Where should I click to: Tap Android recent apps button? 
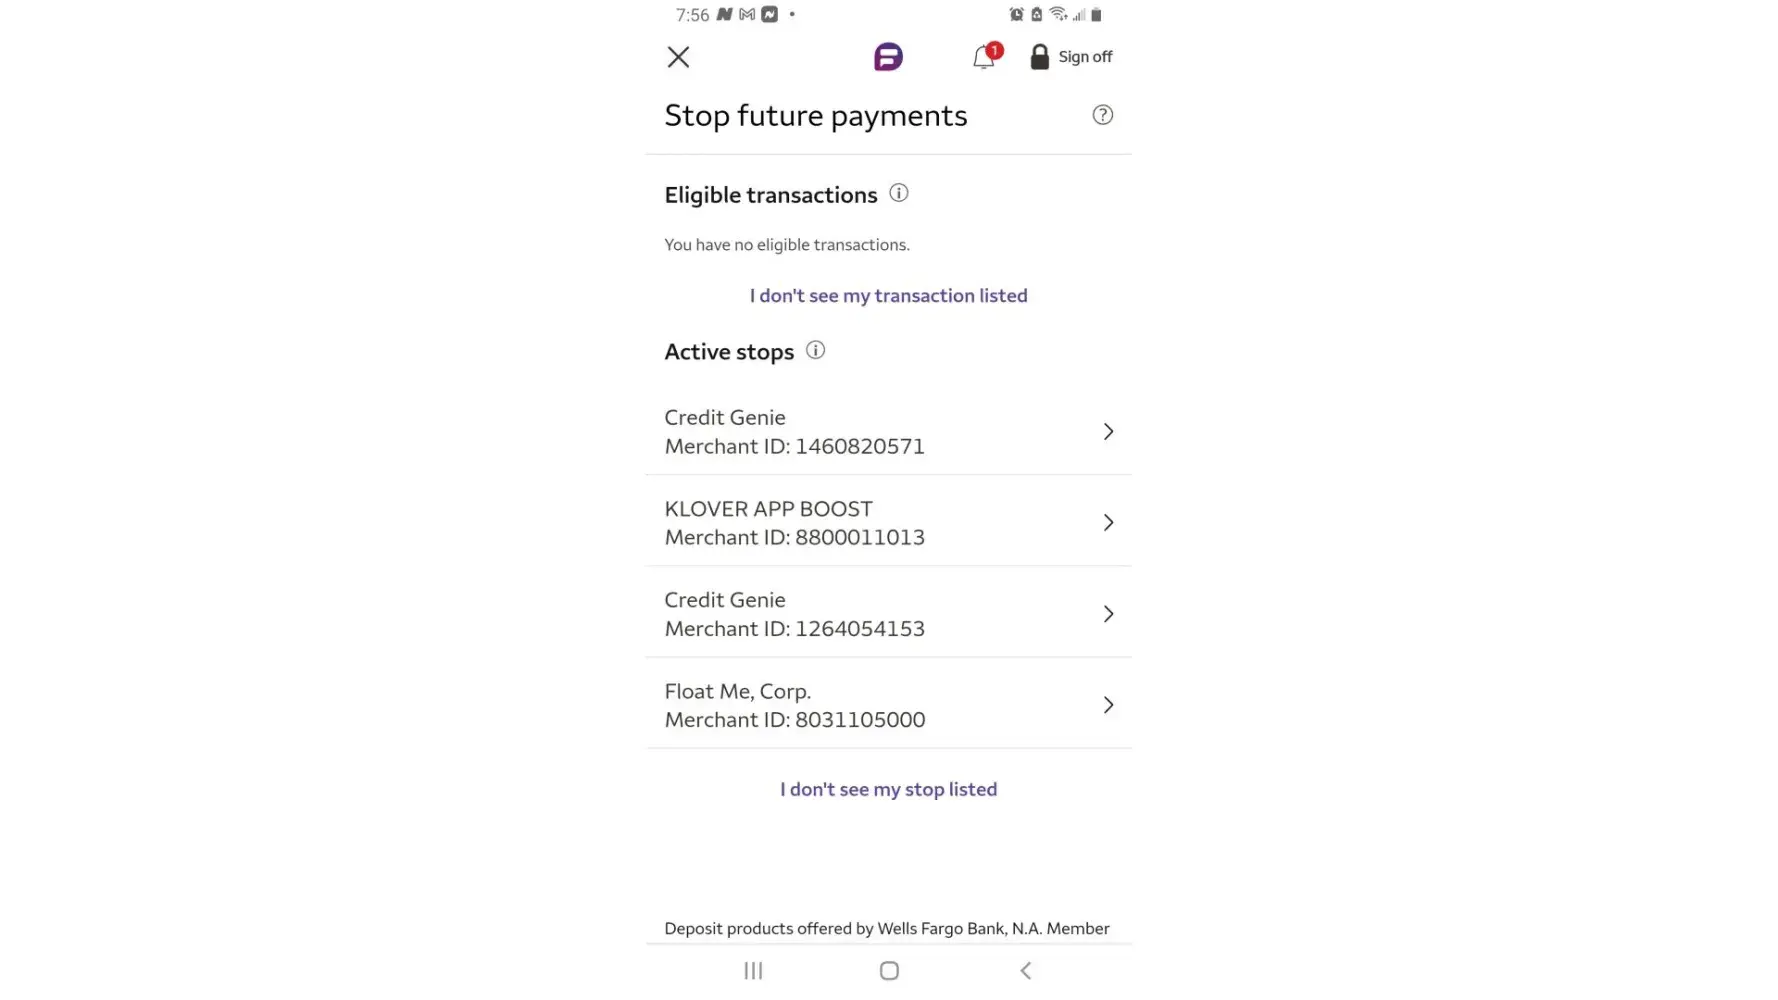tap(753, 971)
